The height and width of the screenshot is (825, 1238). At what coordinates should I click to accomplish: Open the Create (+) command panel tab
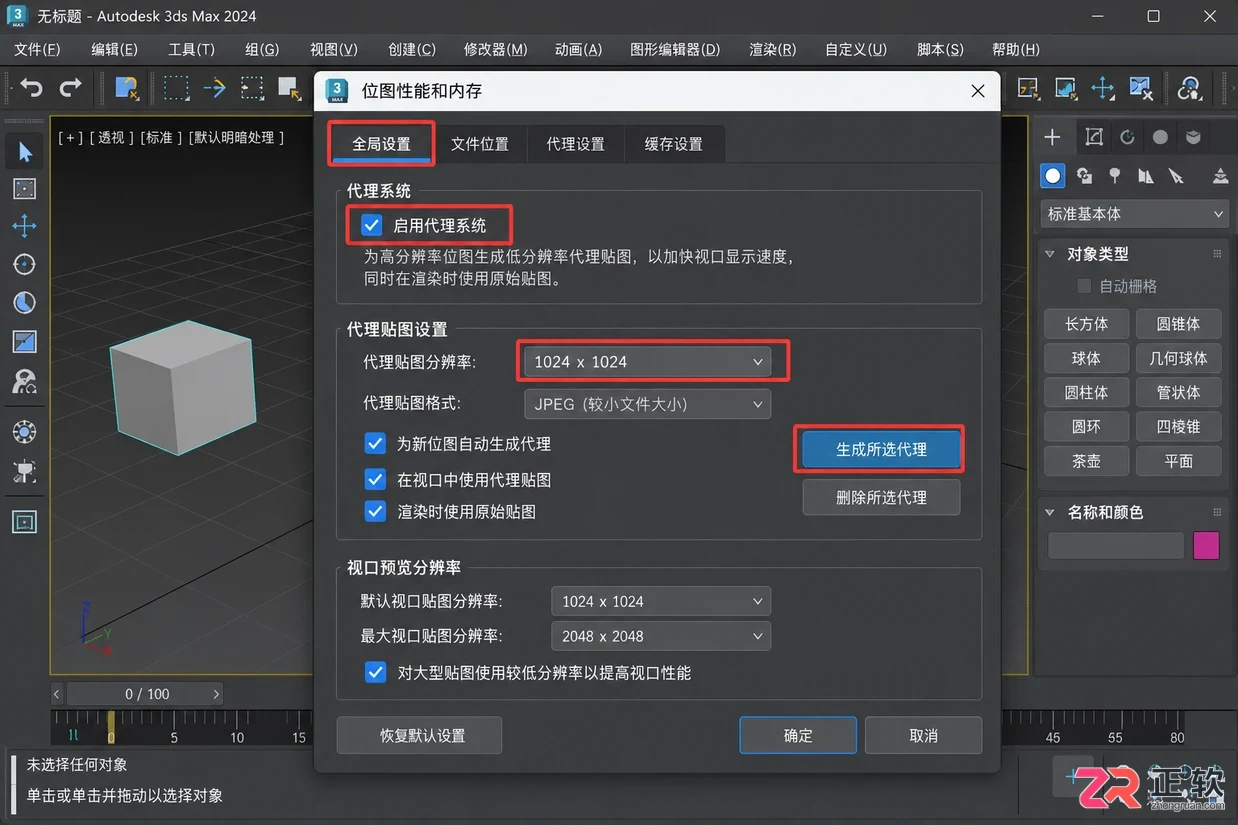(x=1052, y=137)
